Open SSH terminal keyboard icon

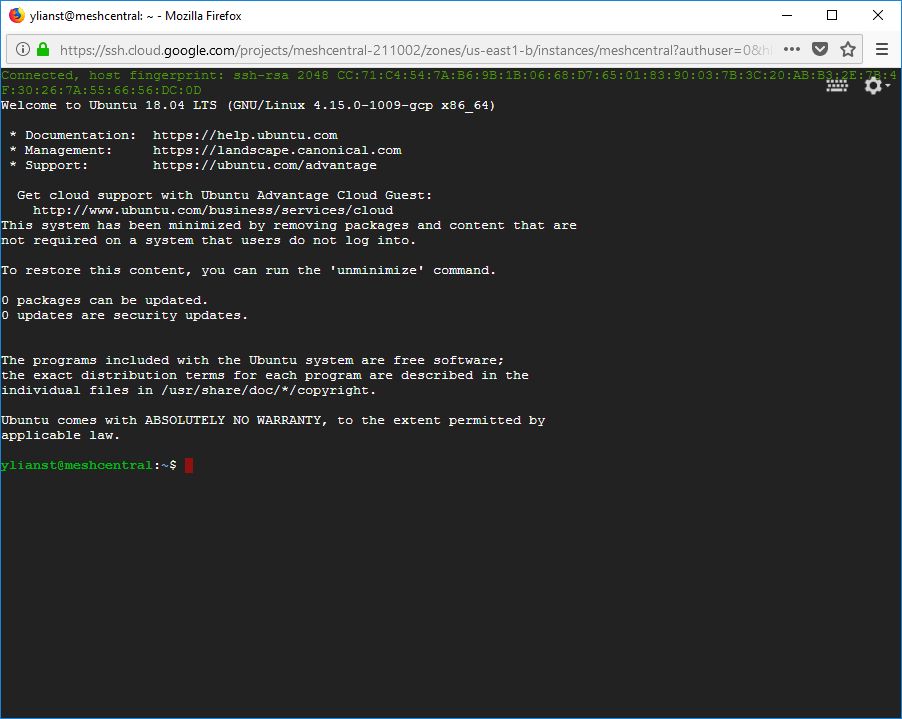coord(836,86)
